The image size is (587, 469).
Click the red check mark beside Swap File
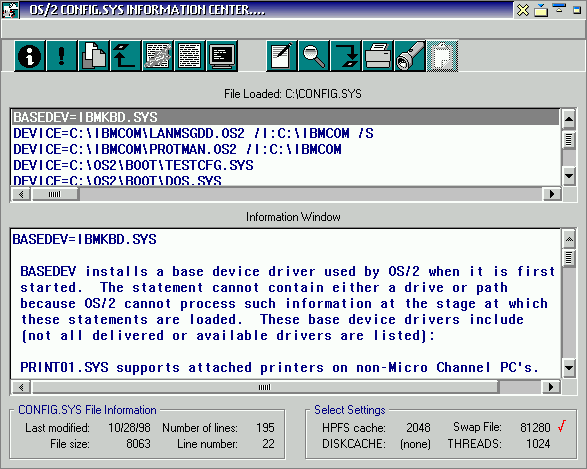click(x=562, y=426)
